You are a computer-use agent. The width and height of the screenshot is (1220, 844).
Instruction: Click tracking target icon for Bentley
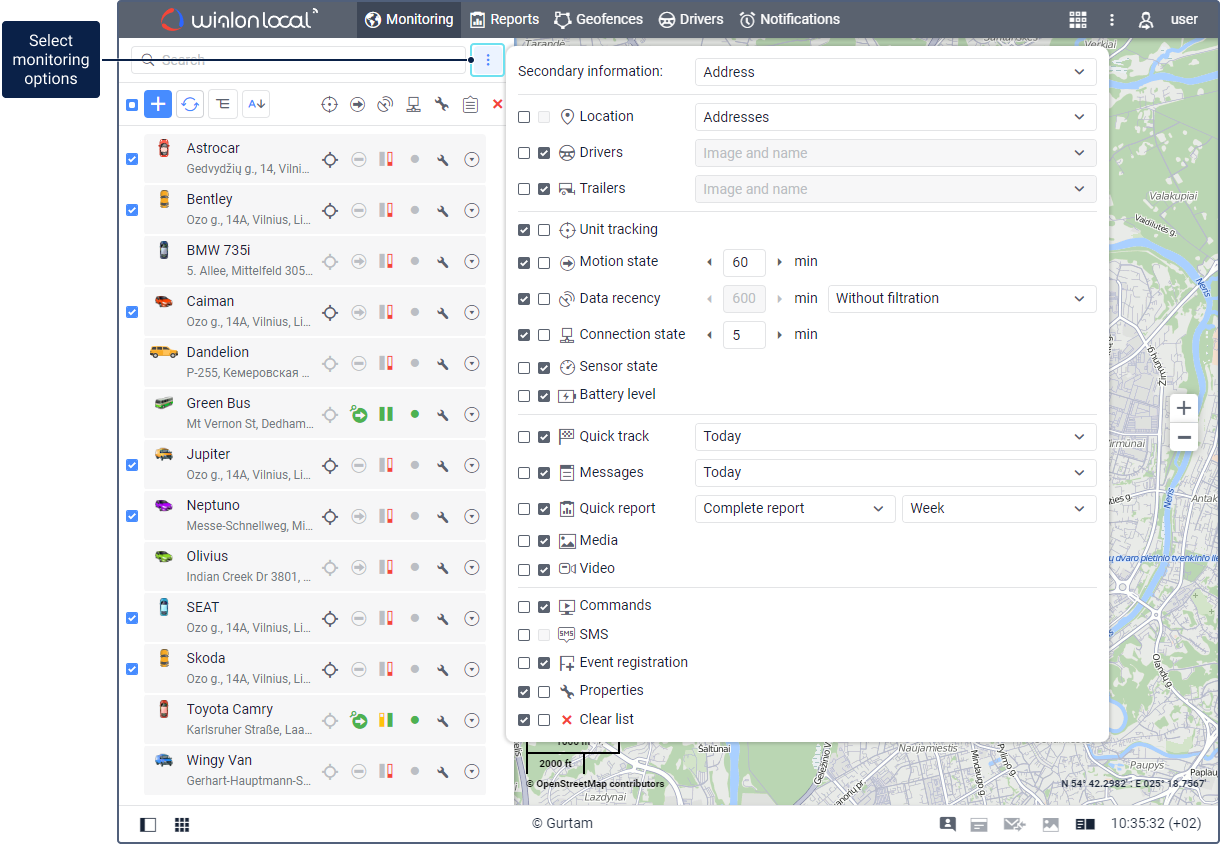click(330, 210)
